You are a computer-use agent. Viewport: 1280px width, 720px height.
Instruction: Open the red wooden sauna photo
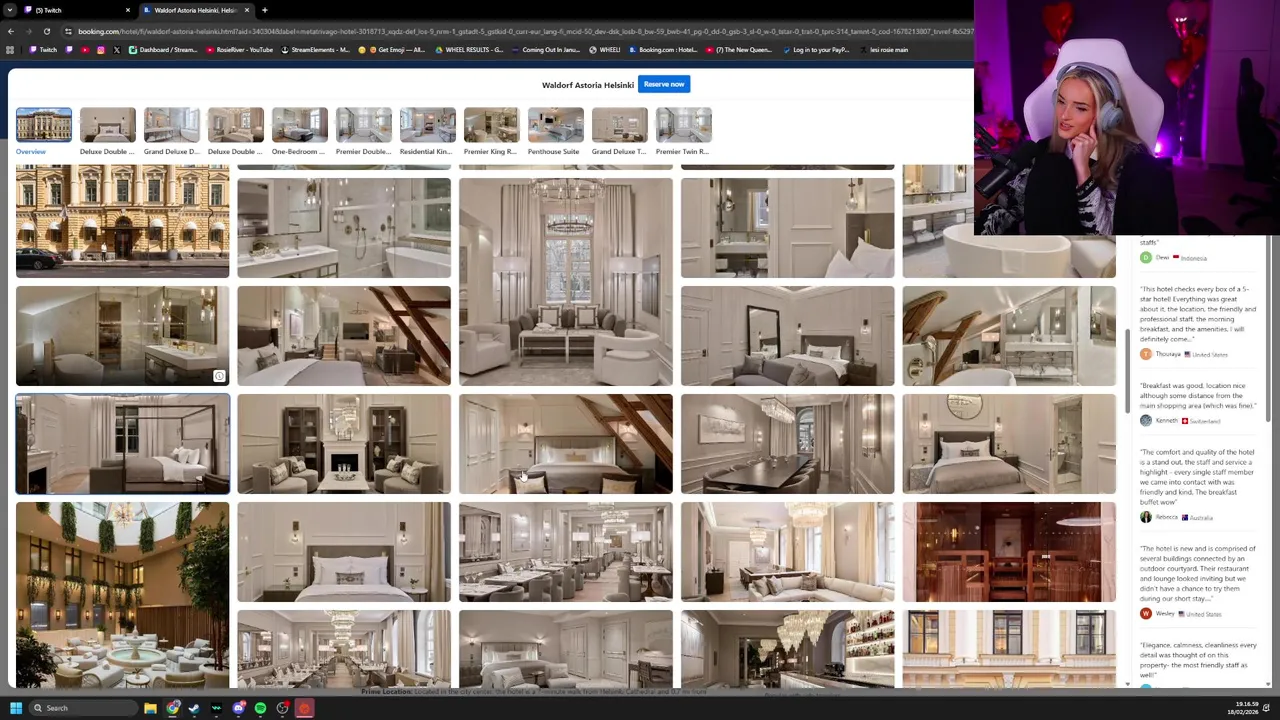click(1009, 552)
